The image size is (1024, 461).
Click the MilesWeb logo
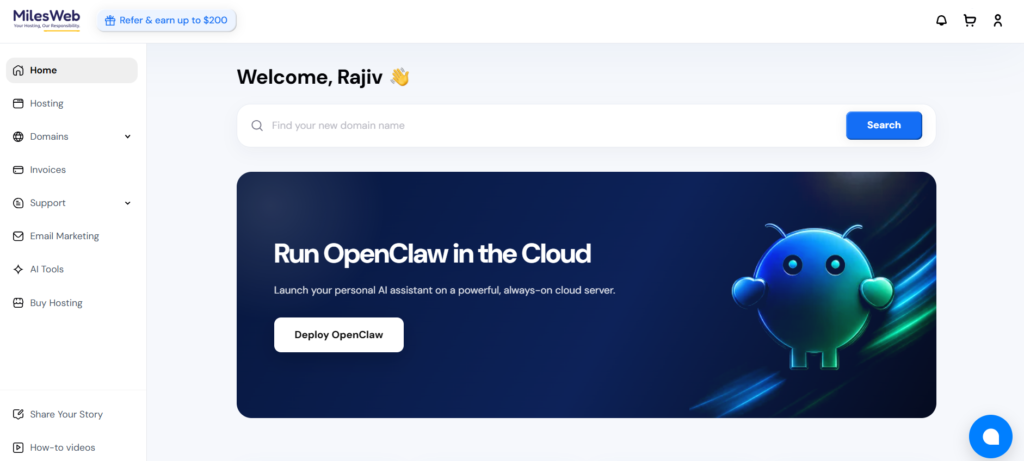[47, 19]
